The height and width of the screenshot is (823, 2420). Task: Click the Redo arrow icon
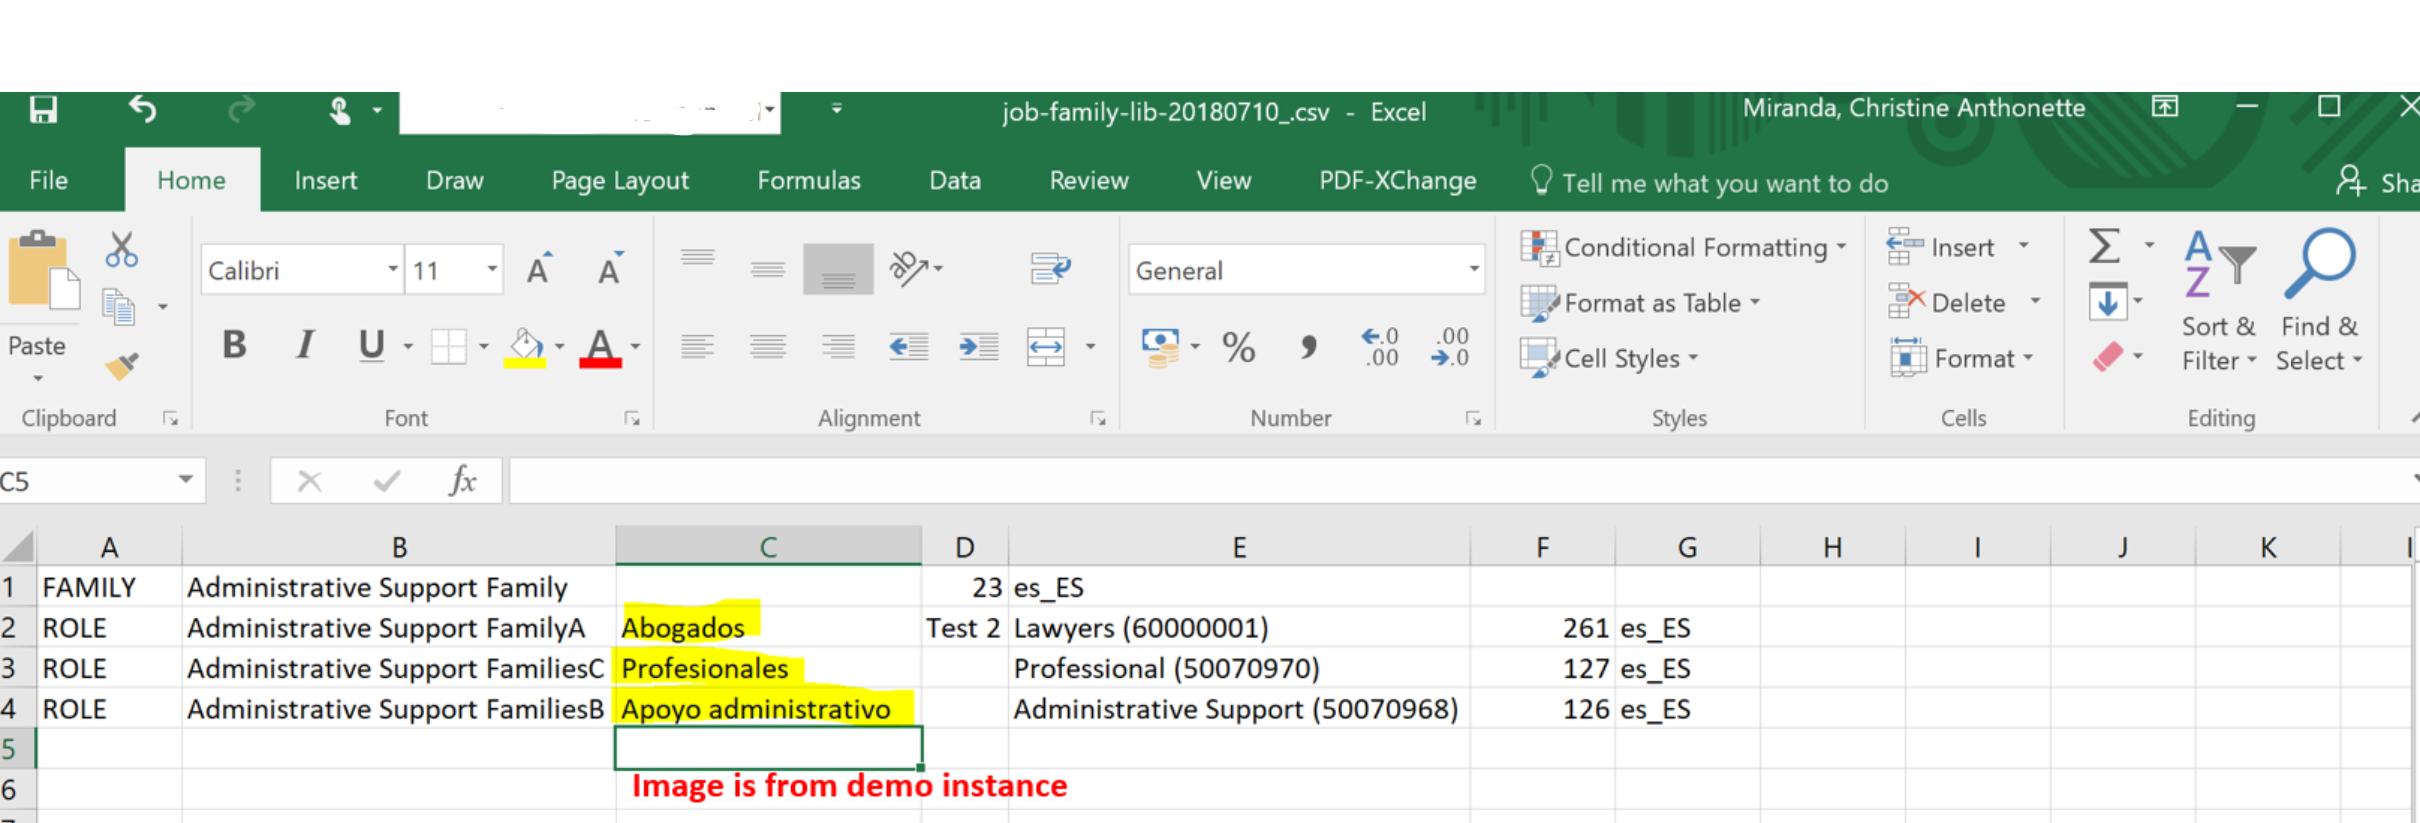(x=241, y=109)
